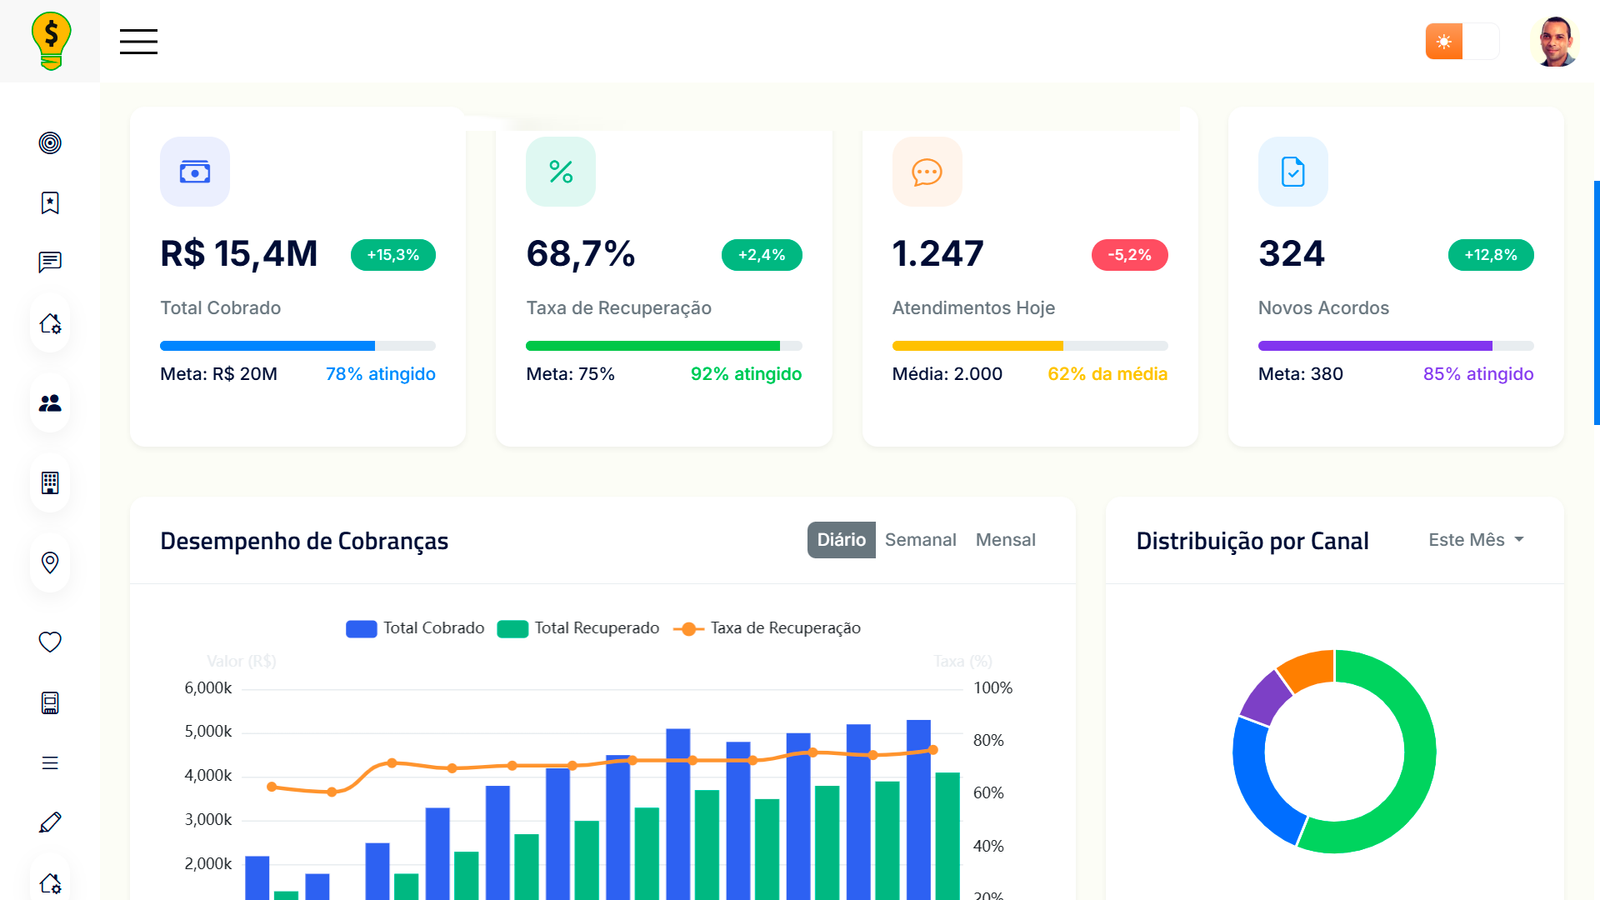Click the heart favorites sidebar icon

50,642
